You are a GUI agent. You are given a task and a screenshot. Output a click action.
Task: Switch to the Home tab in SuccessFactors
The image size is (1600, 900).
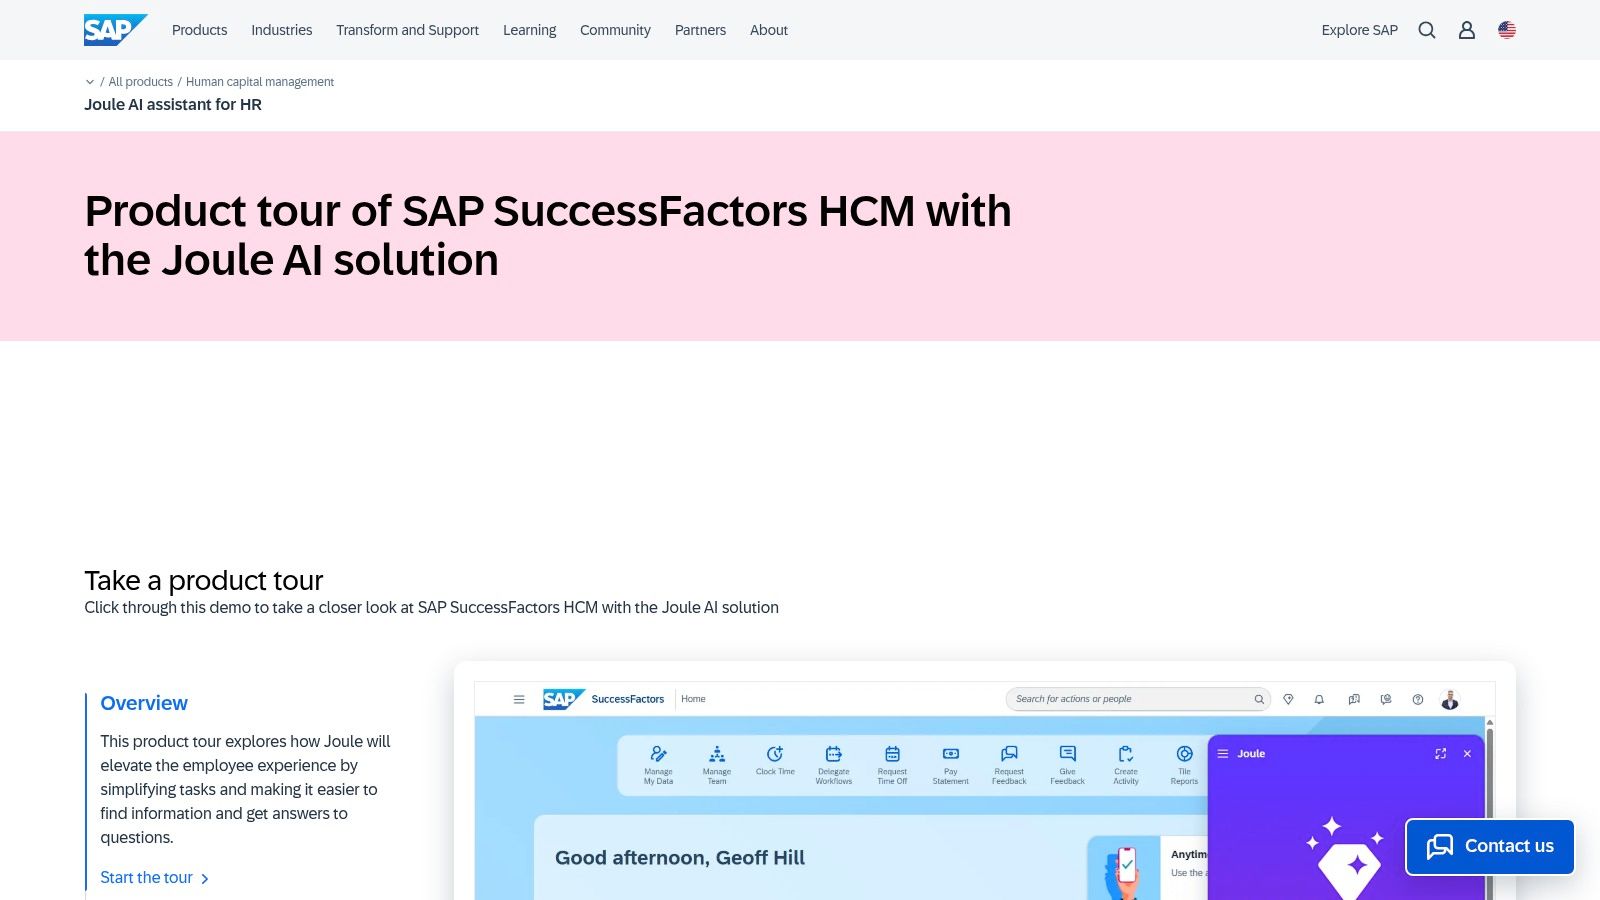tap(693, 699)
